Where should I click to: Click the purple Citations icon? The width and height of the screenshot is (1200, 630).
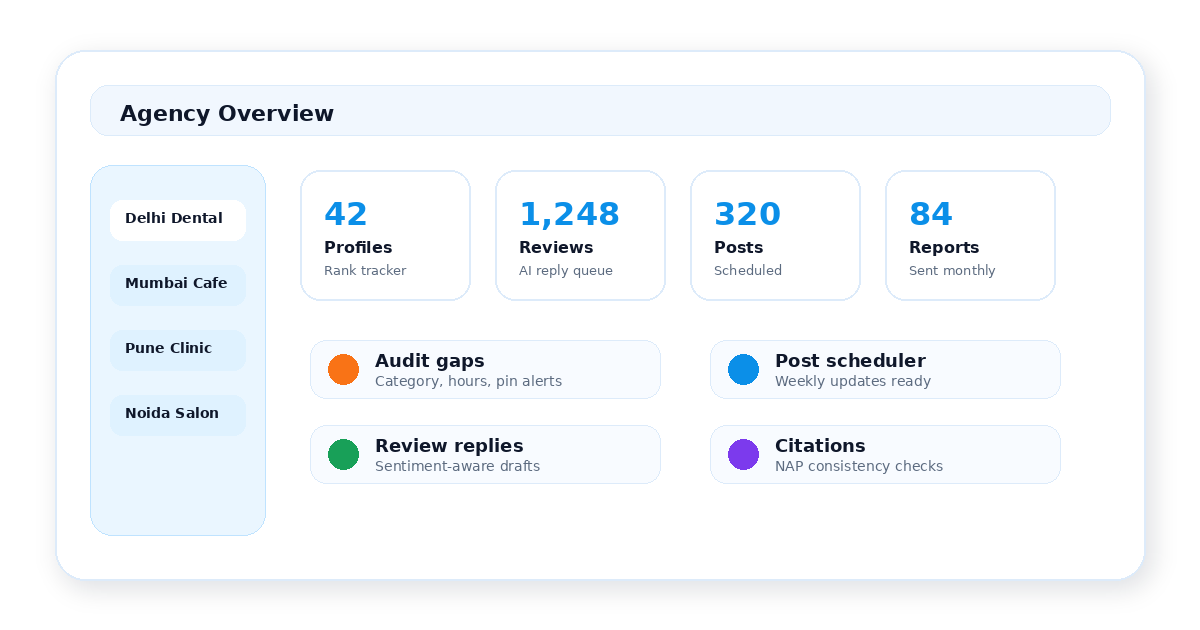pos(743,454)
